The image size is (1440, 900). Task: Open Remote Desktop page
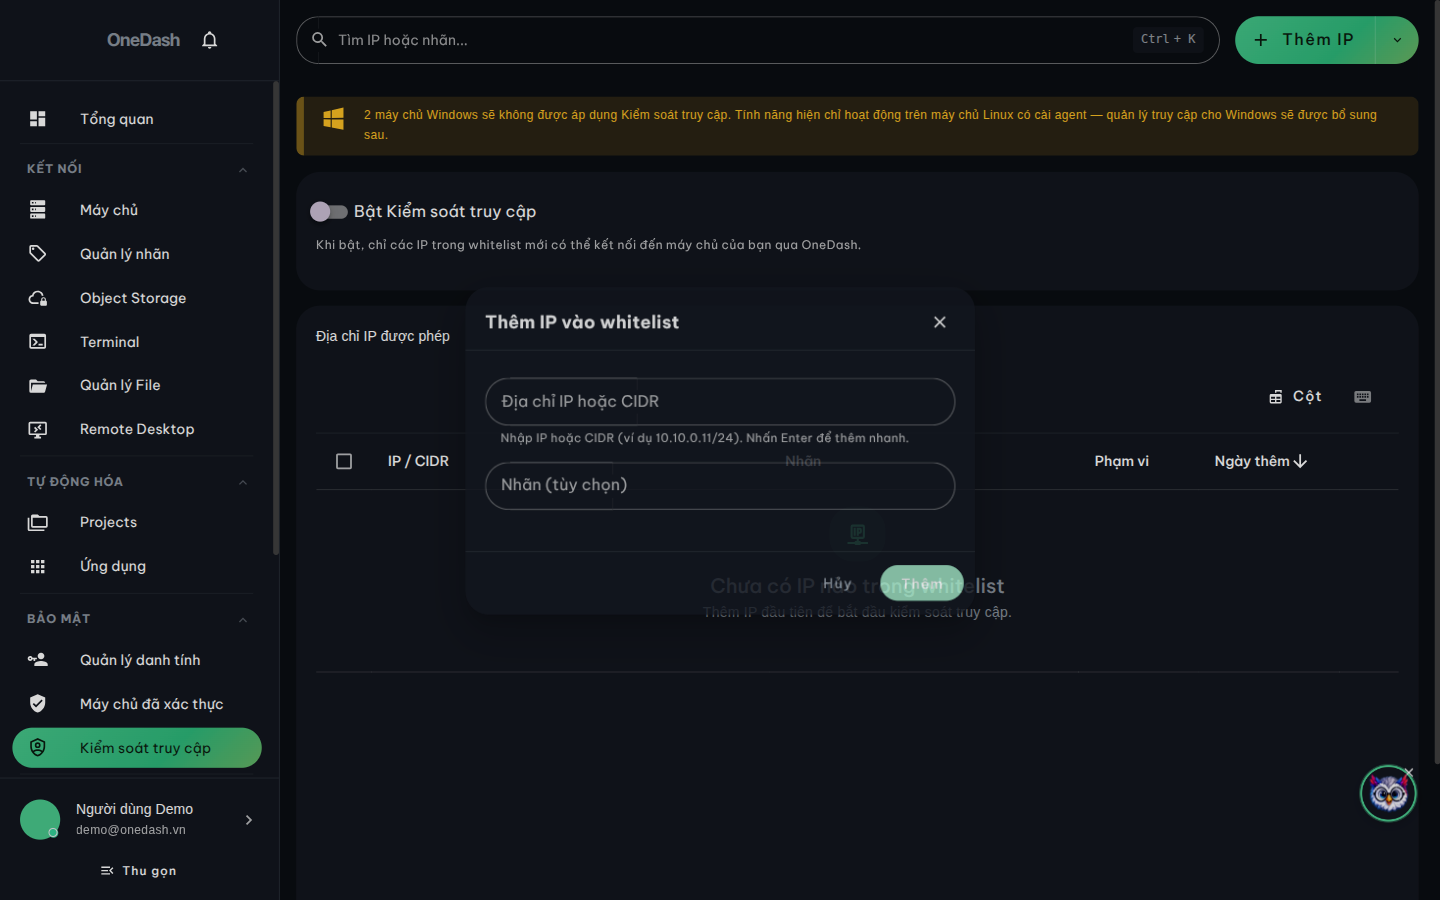[x=137, y=429]
